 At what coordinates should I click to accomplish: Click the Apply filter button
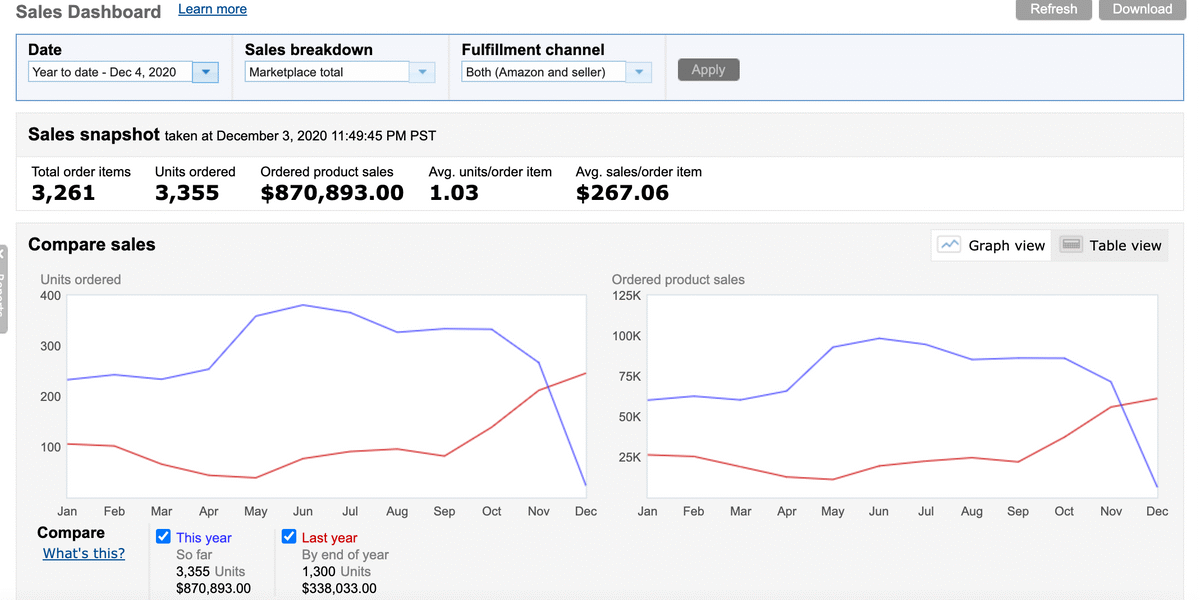708,70
